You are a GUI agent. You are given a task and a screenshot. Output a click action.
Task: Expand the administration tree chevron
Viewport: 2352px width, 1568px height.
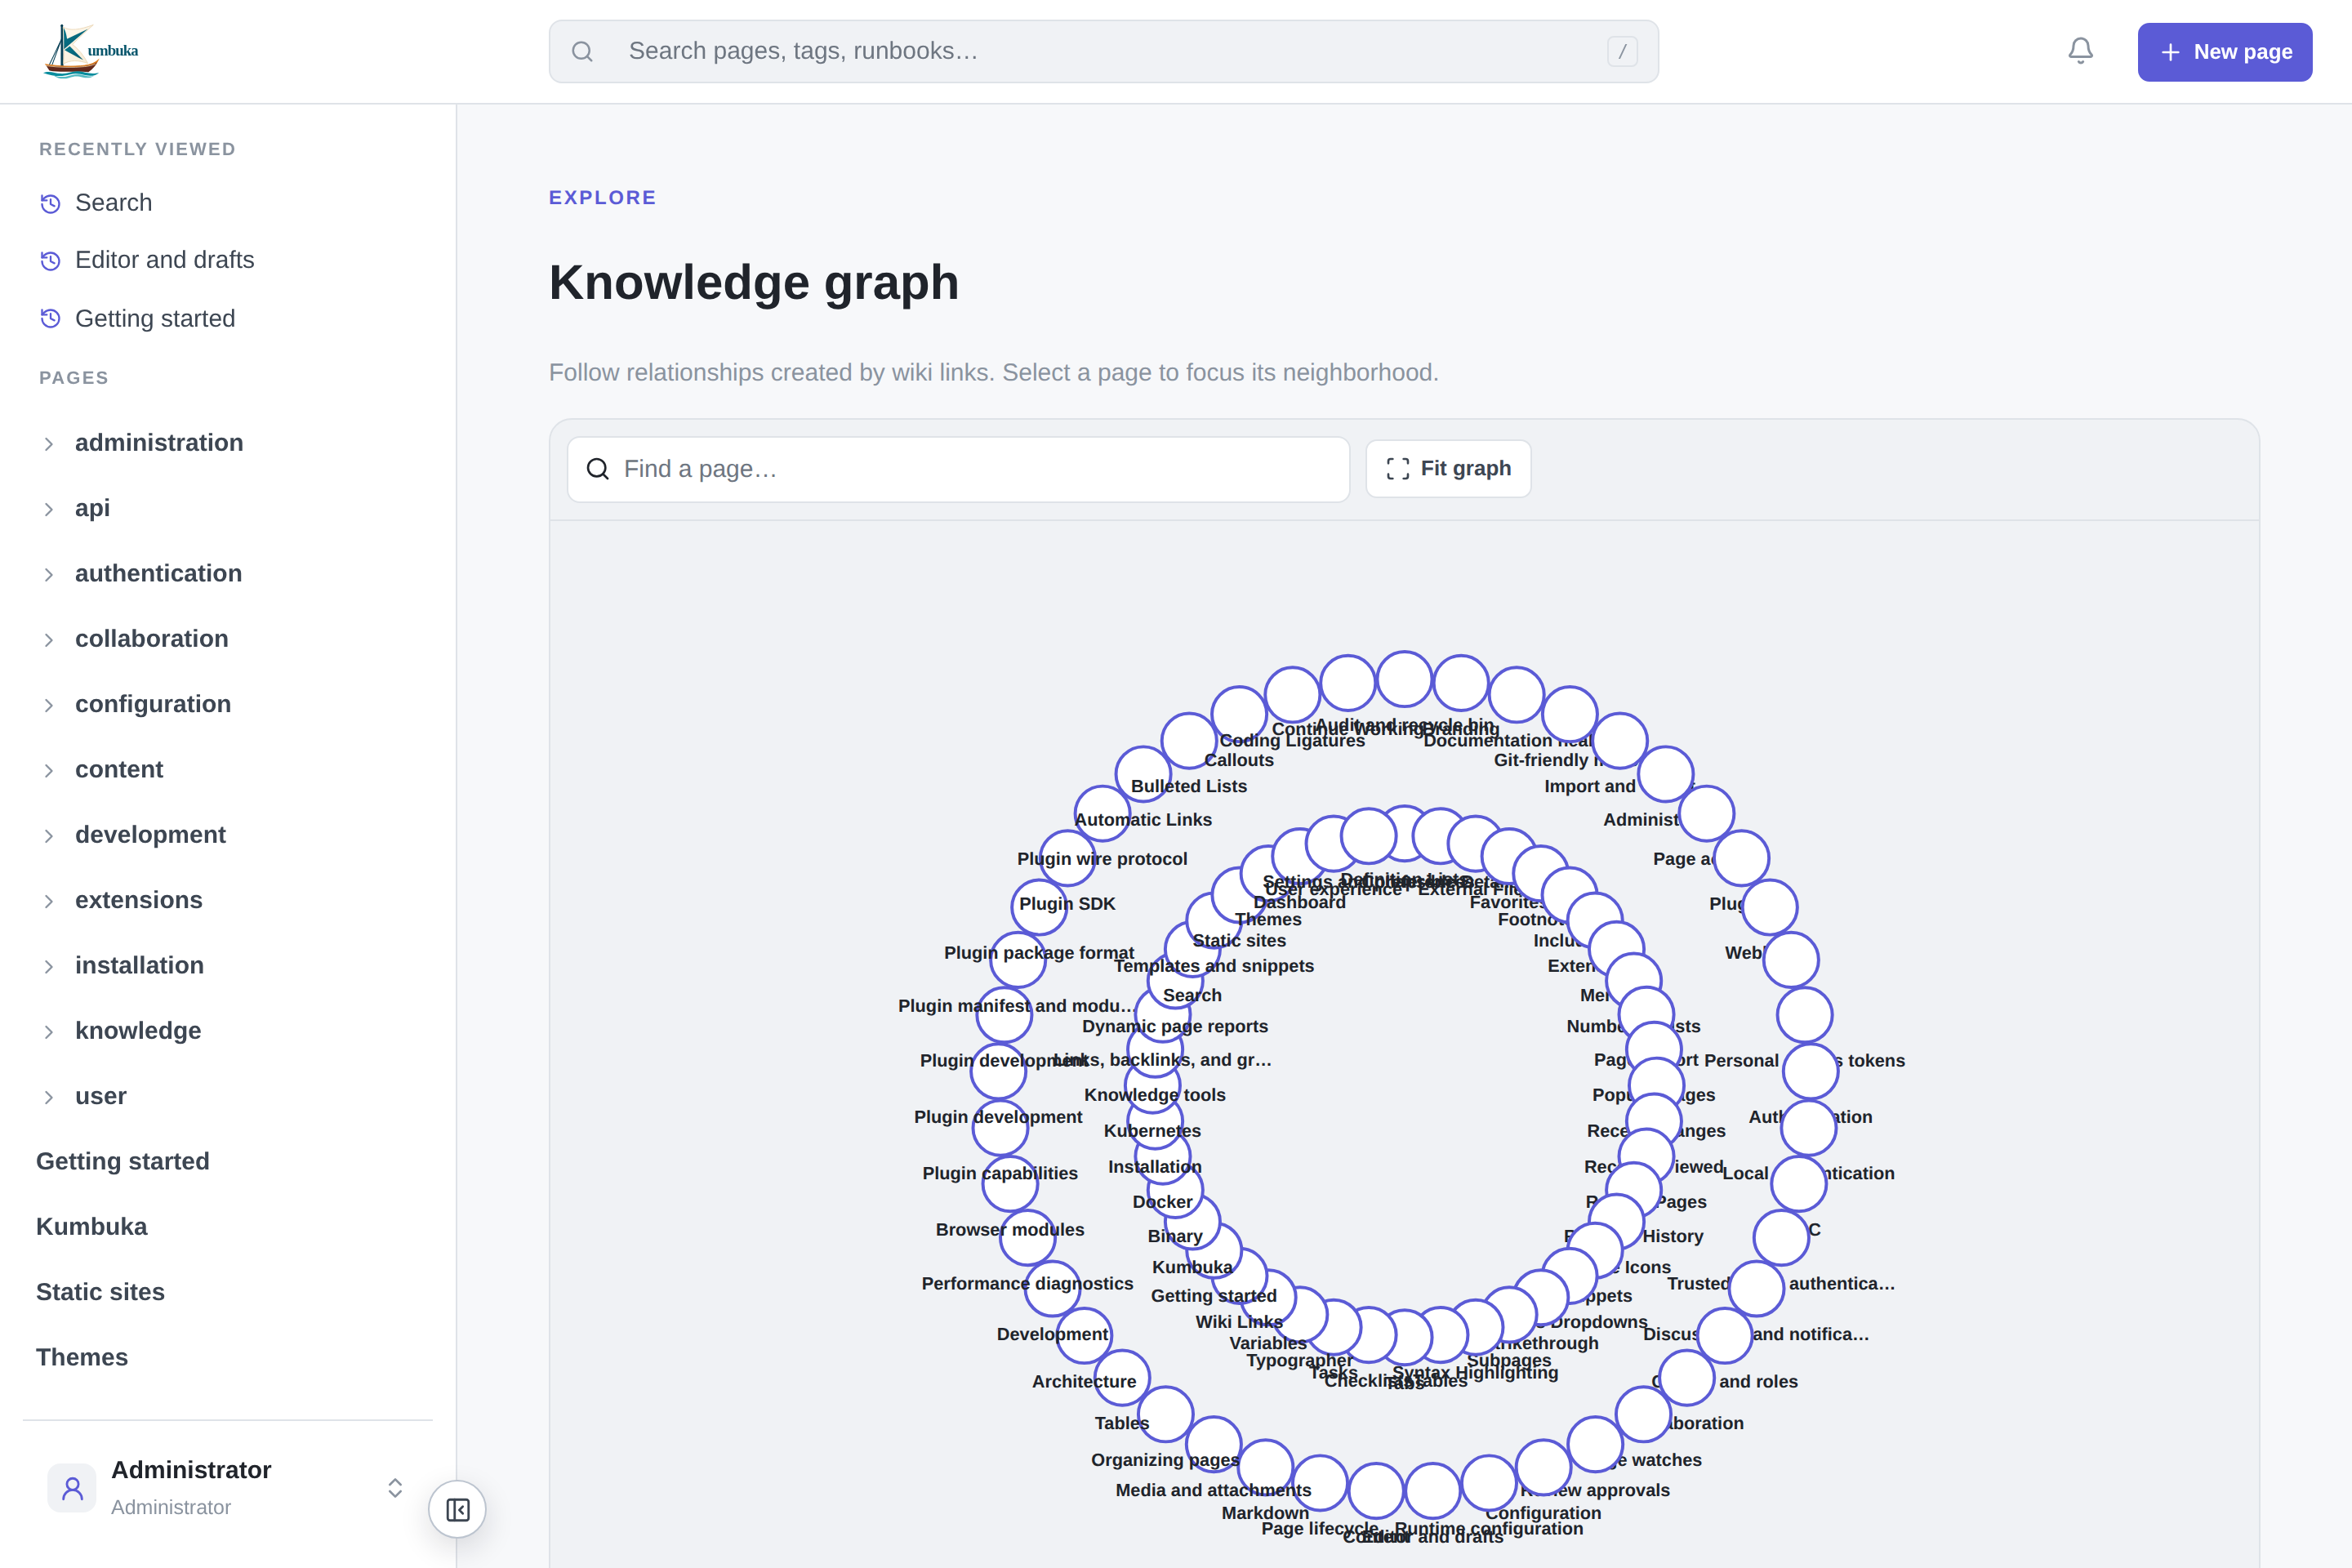(x=48, y=443)
